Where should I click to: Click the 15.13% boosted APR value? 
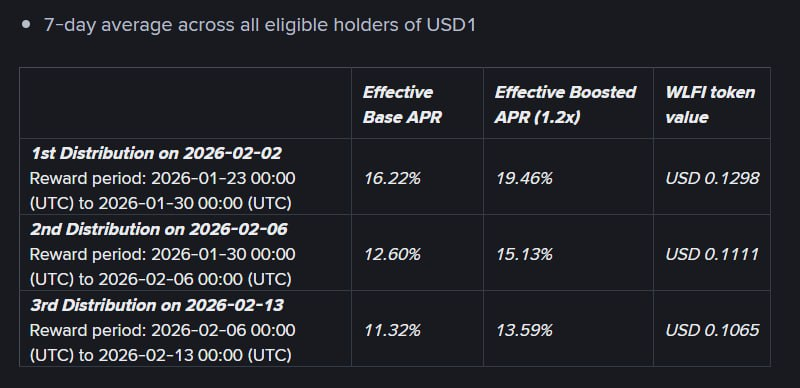tap(524, 254)
